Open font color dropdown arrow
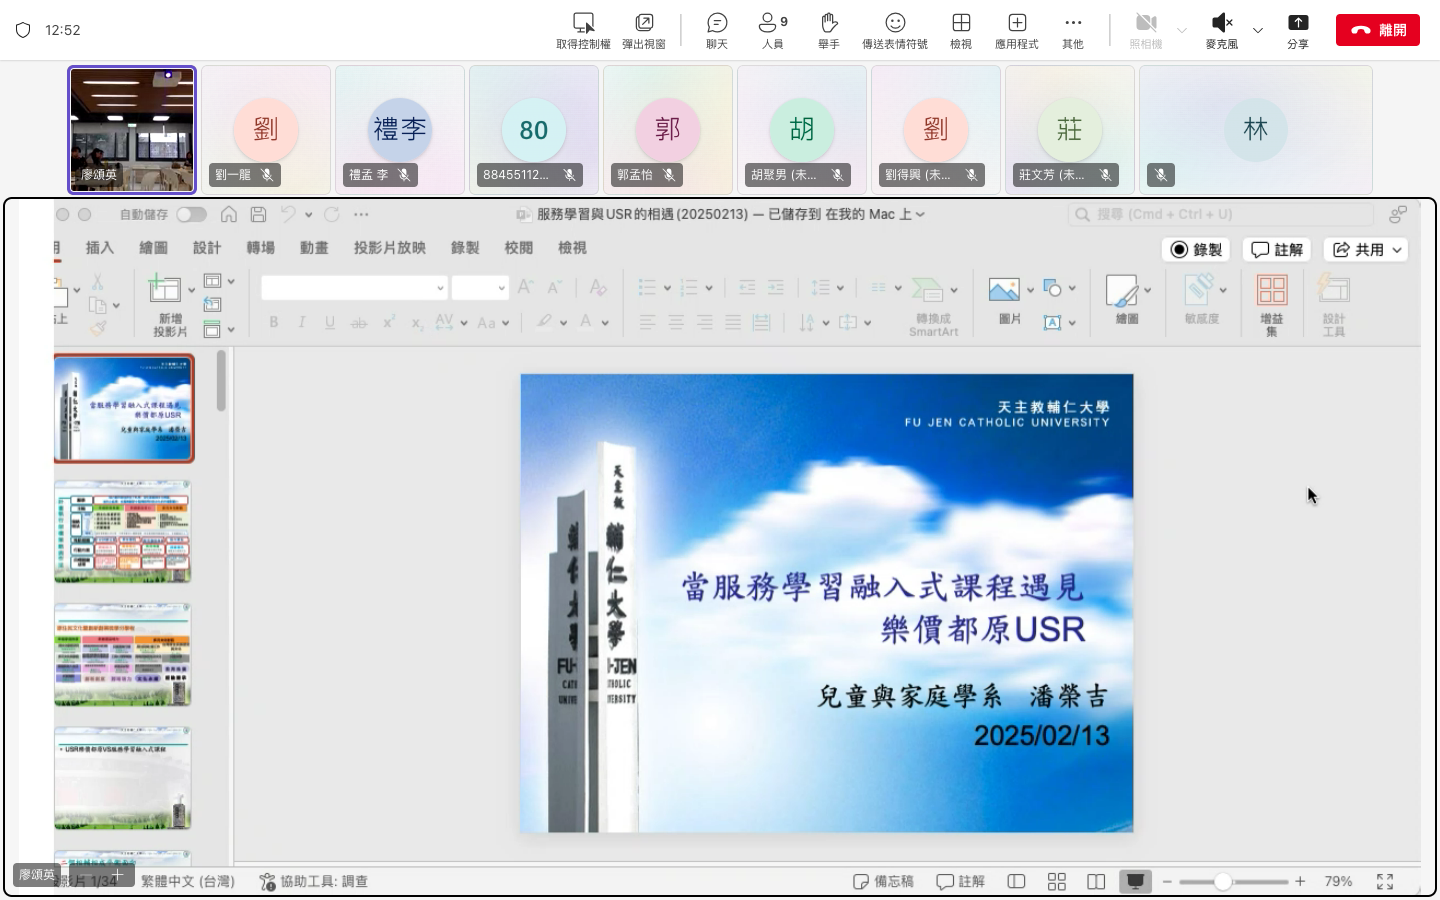 [605, 323]
